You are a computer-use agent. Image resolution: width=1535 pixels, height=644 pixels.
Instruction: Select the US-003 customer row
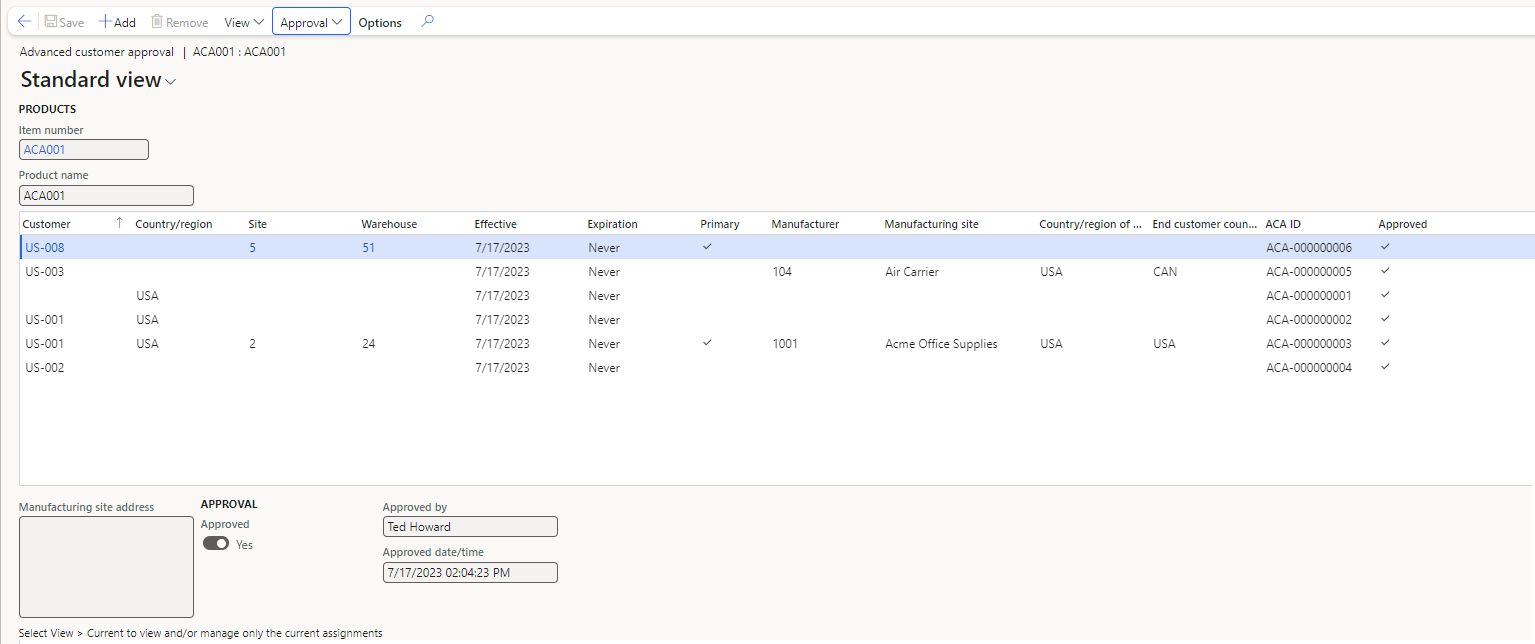(x=44, y=271)
